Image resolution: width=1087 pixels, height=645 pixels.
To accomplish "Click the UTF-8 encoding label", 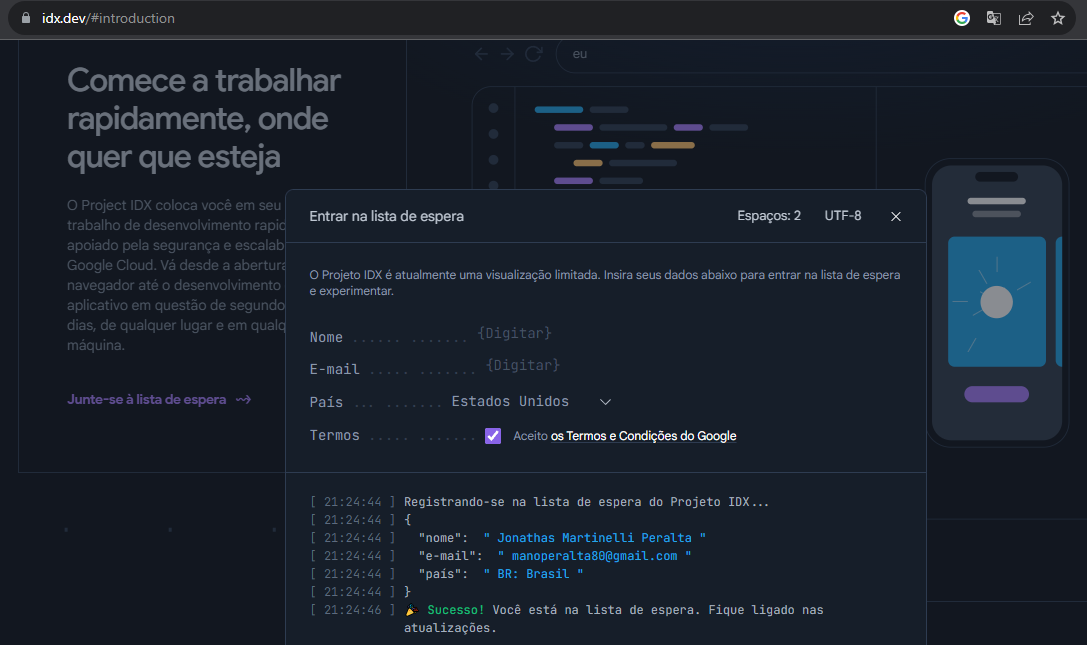I will coord(843,216).
